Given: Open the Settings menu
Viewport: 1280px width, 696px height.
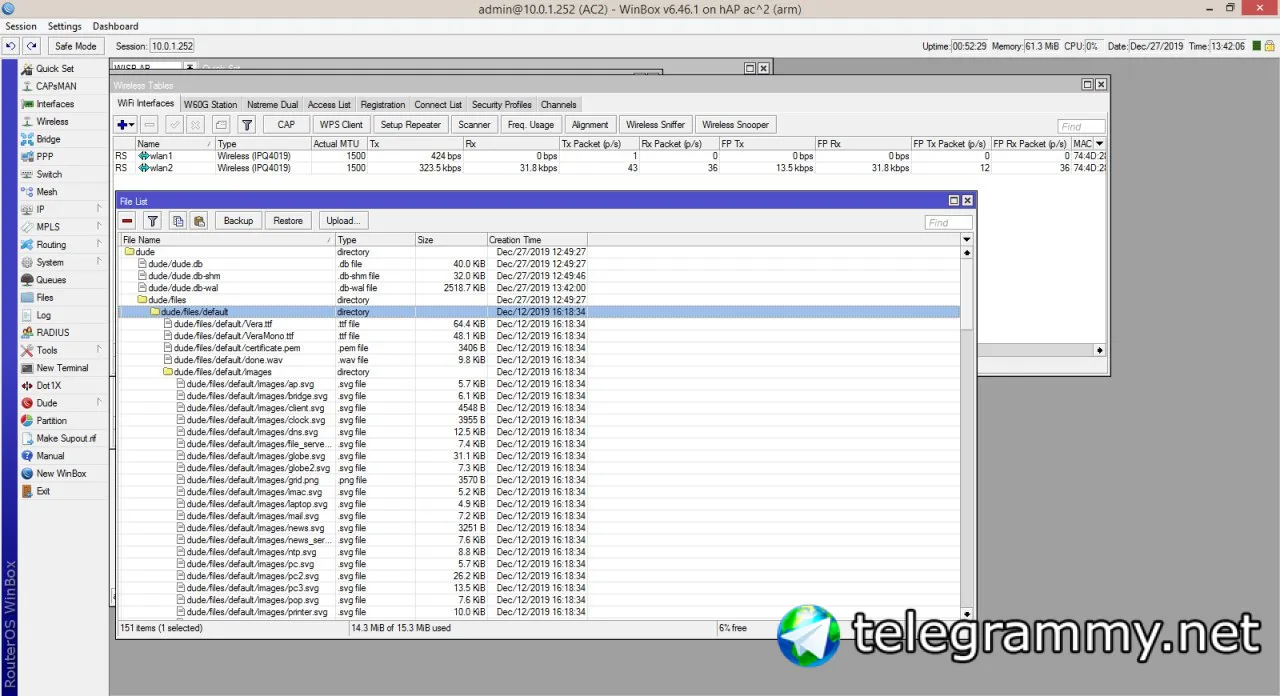Looking at the screenshot, I should click(x=65, y=26).
